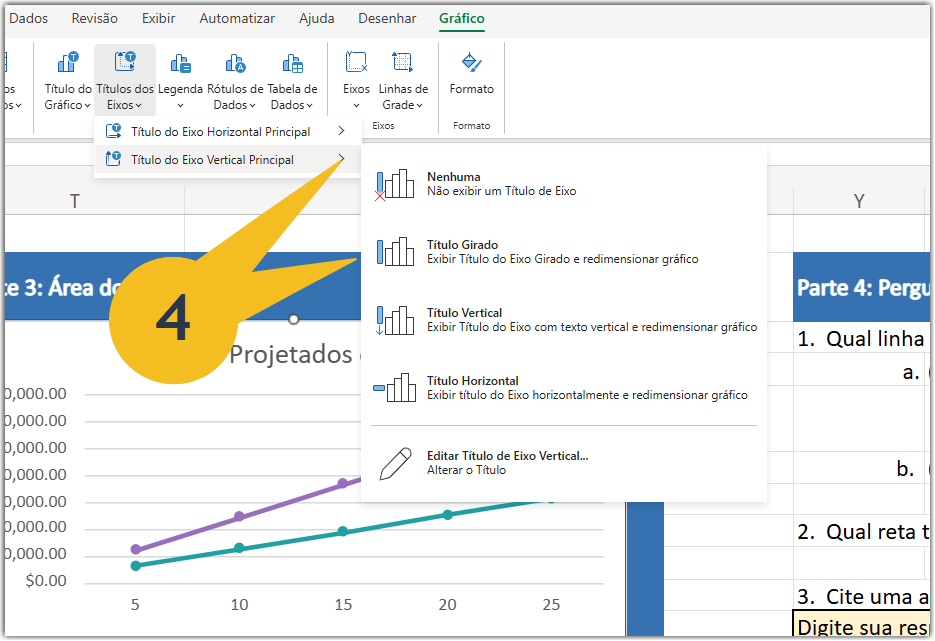The width and height of the screenshot is (935, 641).
Task: Click the $0.00 axis label
Action: (x=46, y=581)
